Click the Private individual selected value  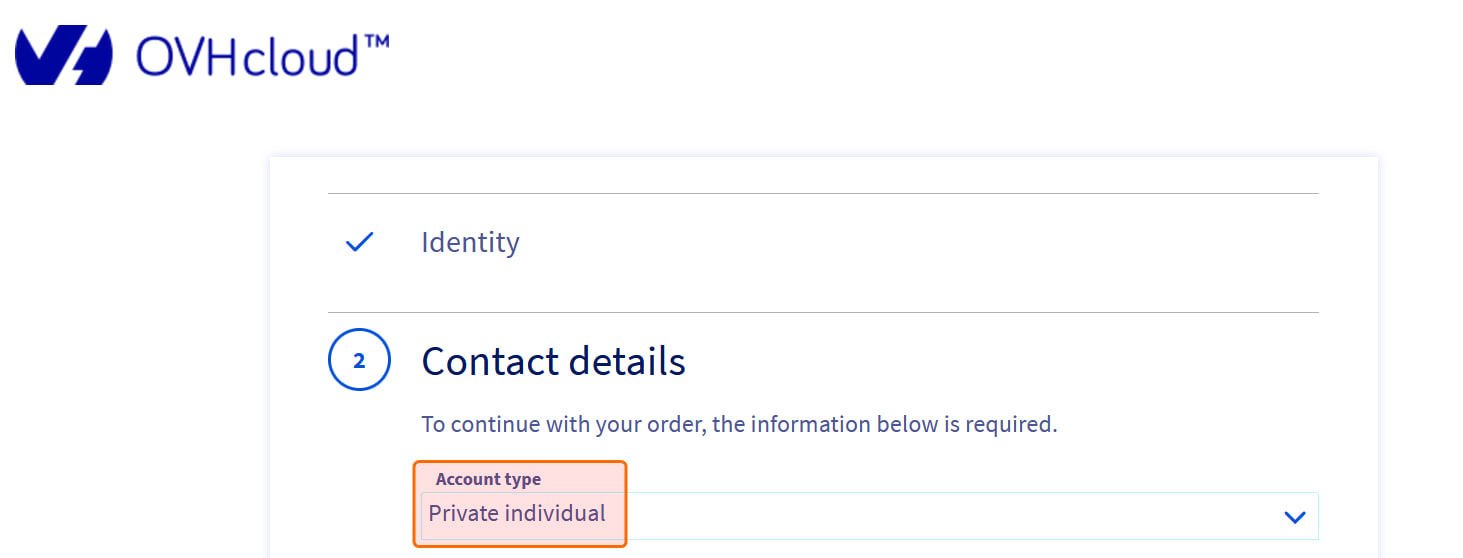tap(517, 514)
